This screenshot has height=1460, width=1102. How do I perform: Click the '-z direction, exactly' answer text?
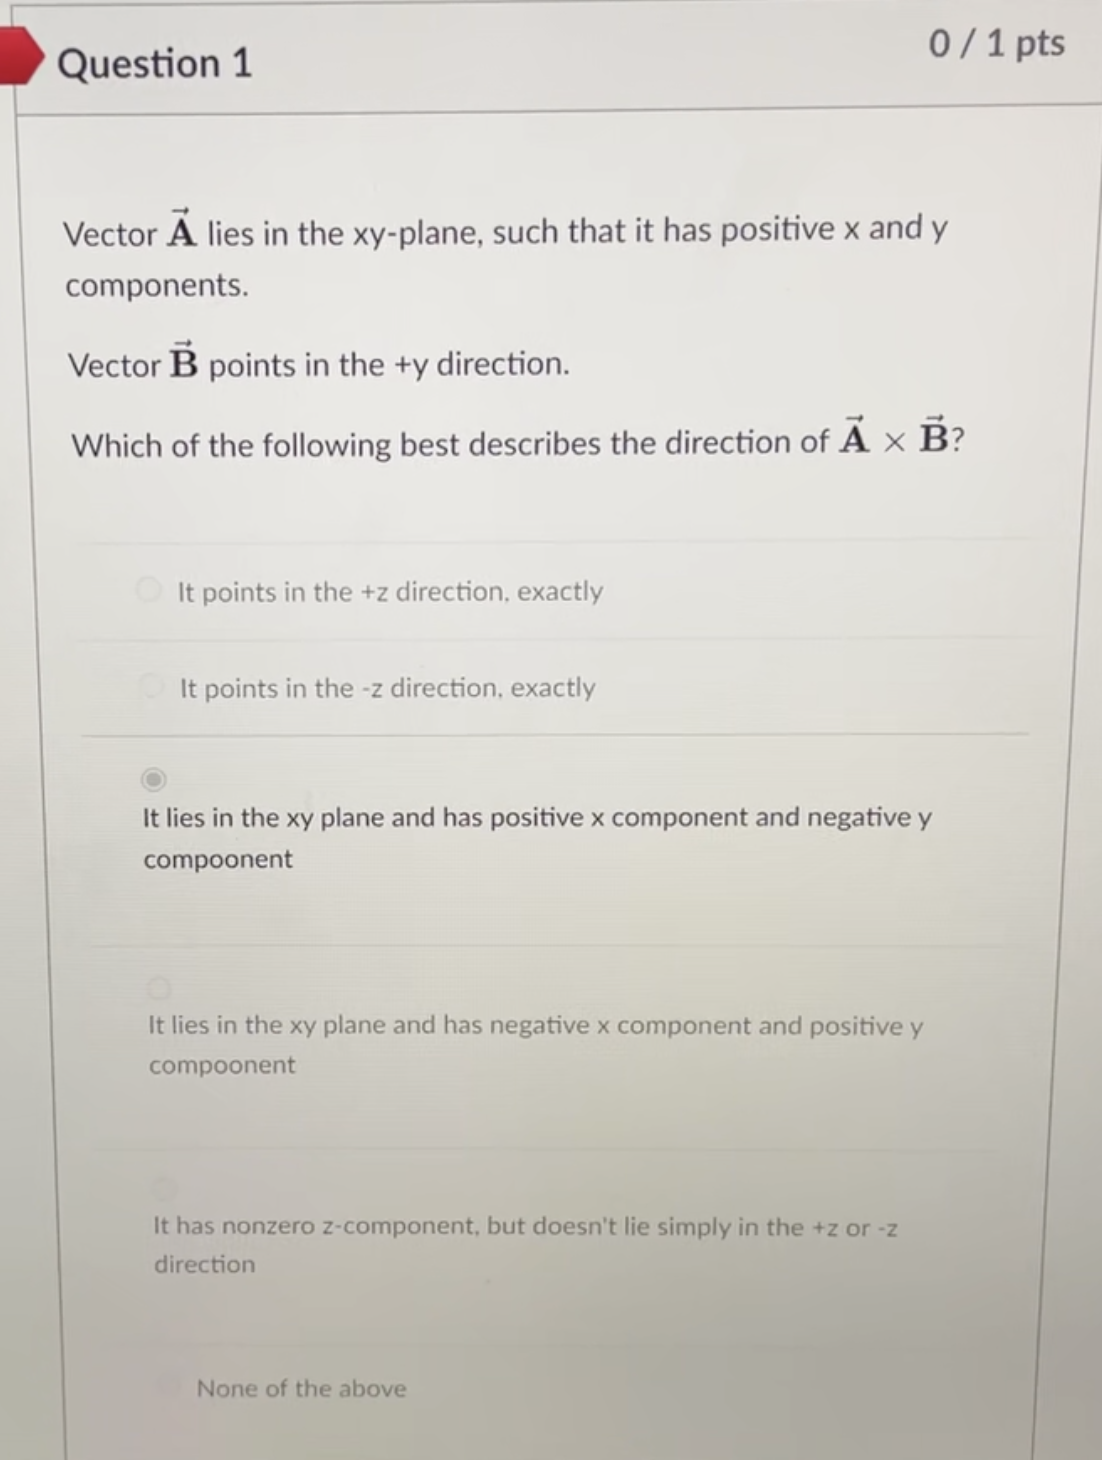click(x=386, y=688)
